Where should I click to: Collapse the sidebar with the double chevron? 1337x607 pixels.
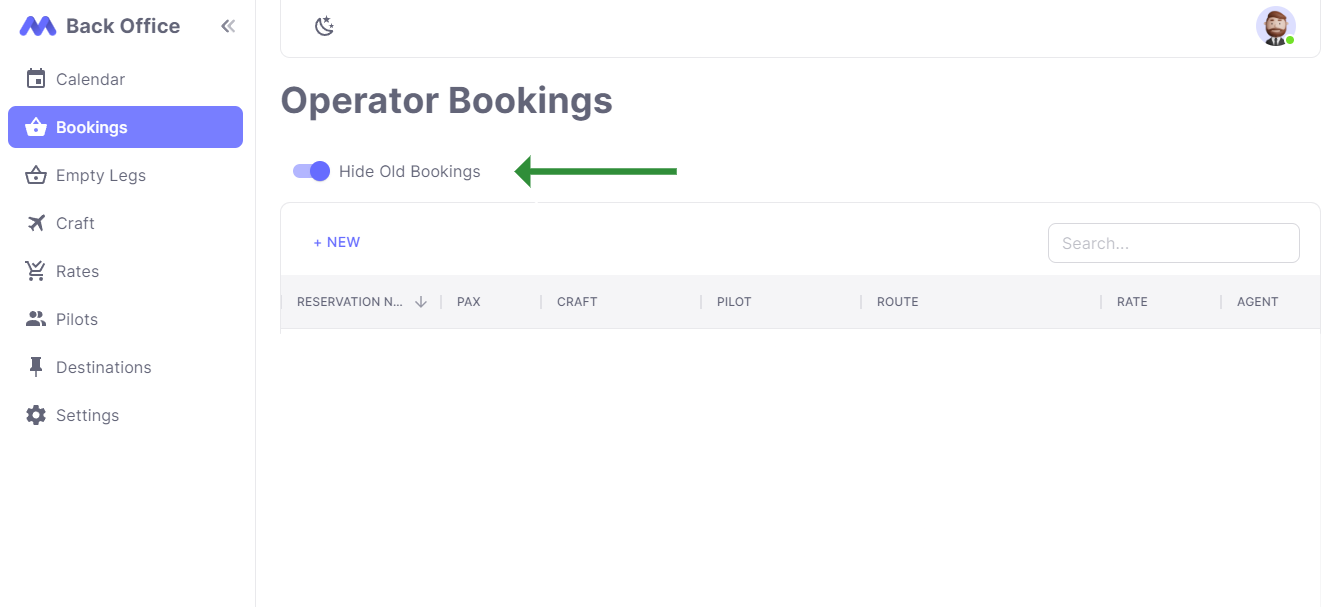click(228, 26)
